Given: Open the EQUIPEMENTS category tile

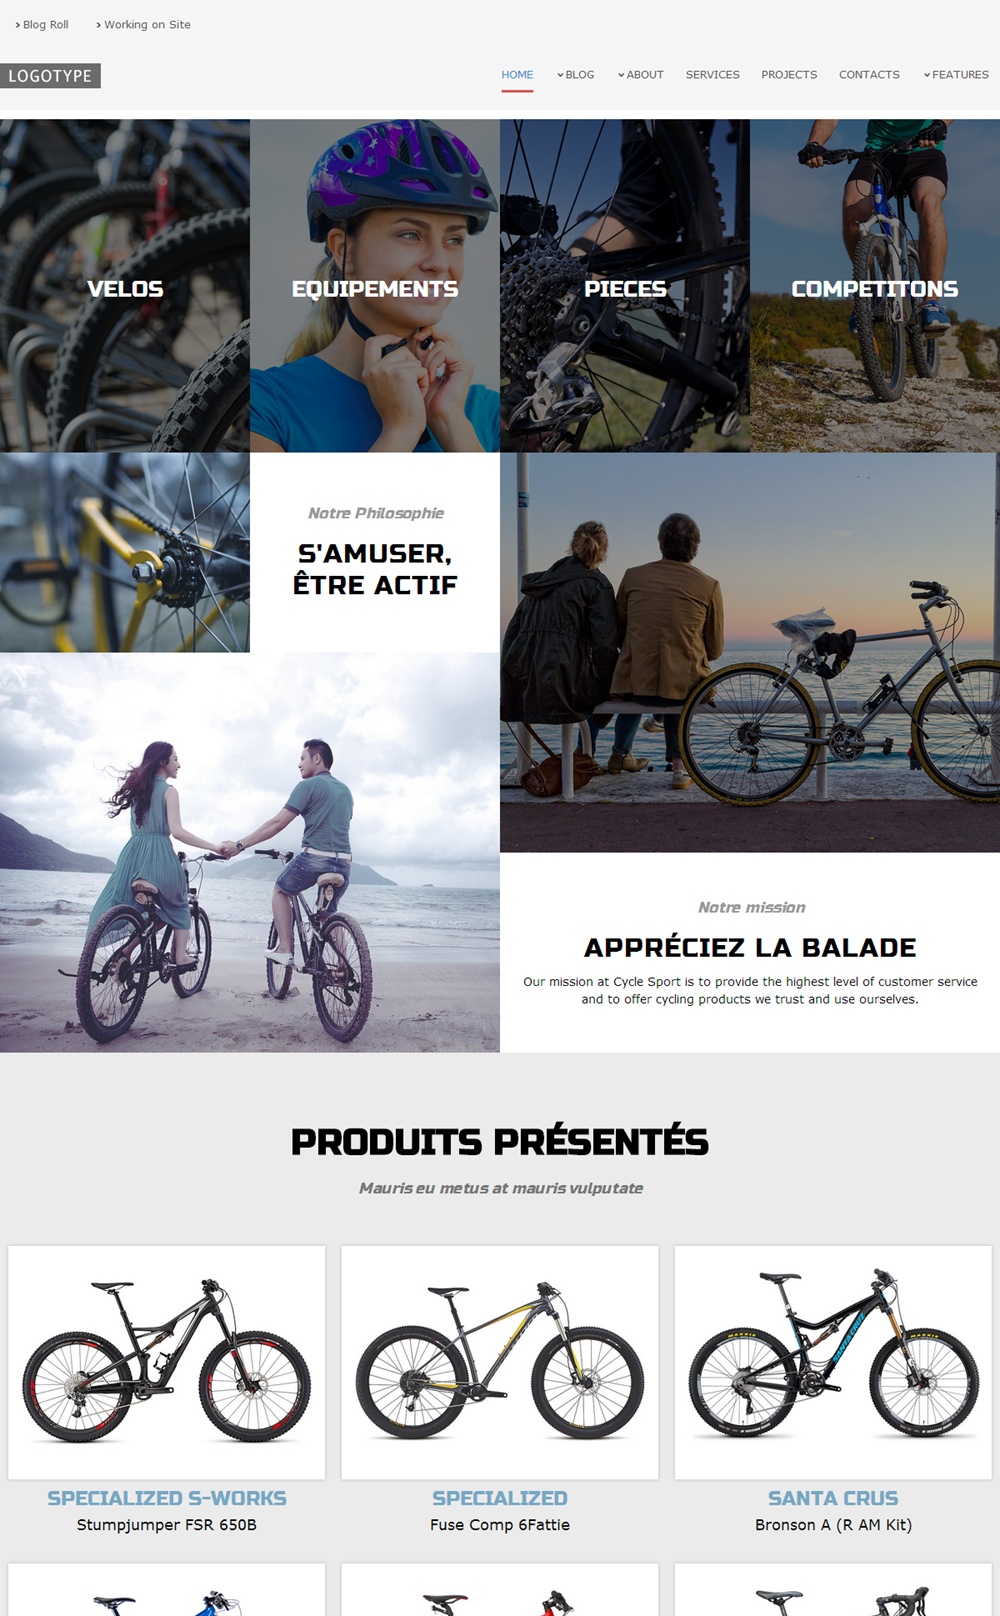Looking at the screenshot, I should [375, 286].
